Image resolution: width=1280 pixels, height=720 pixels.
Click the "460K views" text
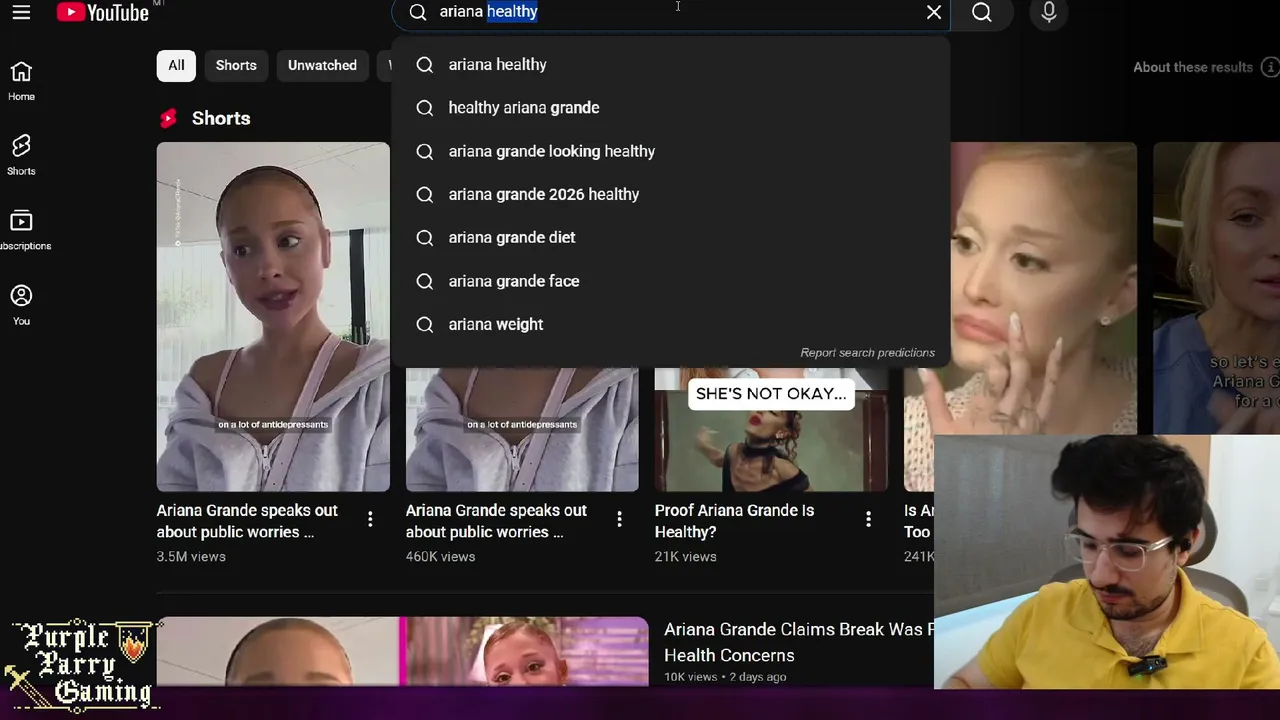tap(440, 556)
